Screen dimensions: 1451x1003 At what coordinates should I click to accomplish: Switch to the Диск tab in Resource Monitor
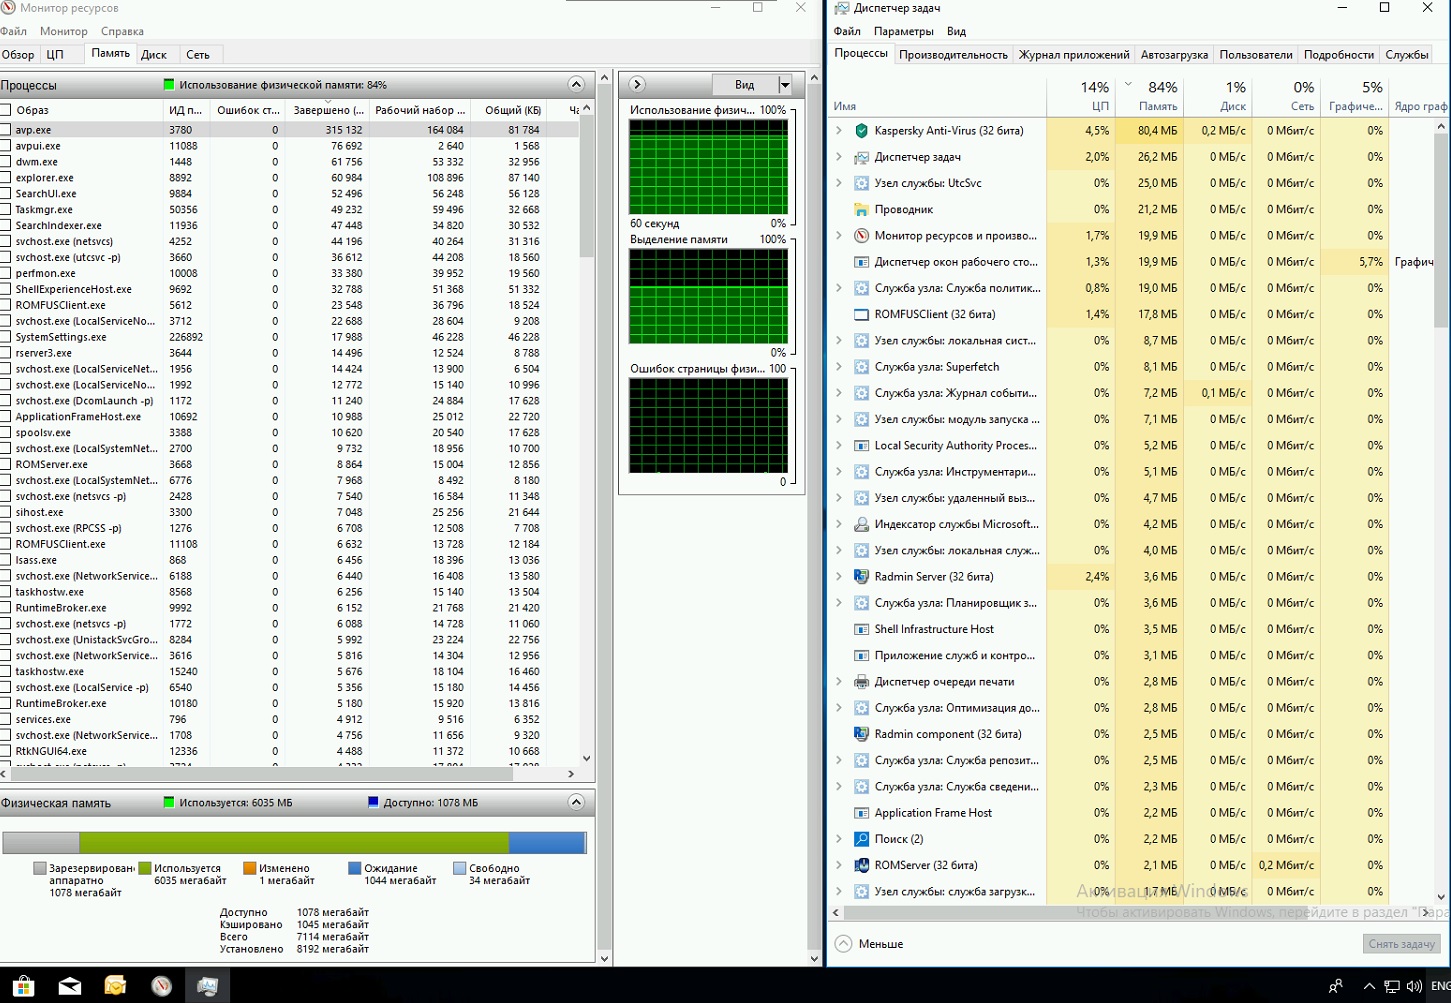pos(154,55)
